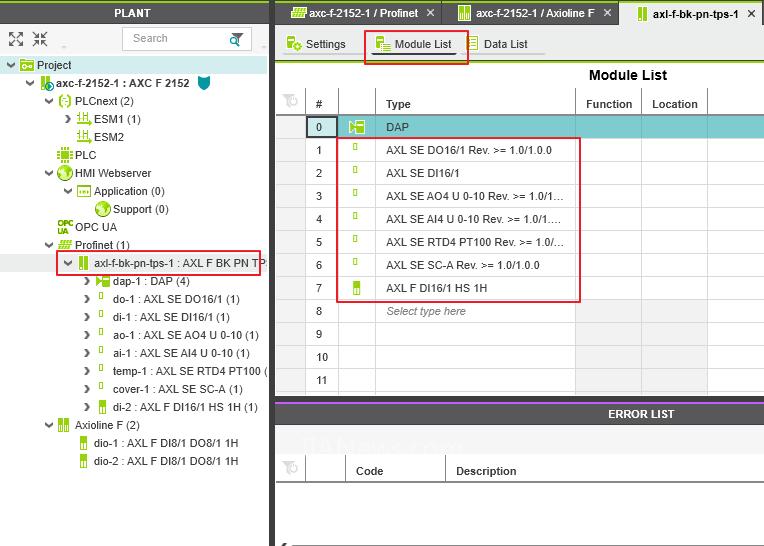The width and height of the screenshot is (764, 546).
Task: Click the Profinet network icon in tree
Action: click(x=65, y=245)
